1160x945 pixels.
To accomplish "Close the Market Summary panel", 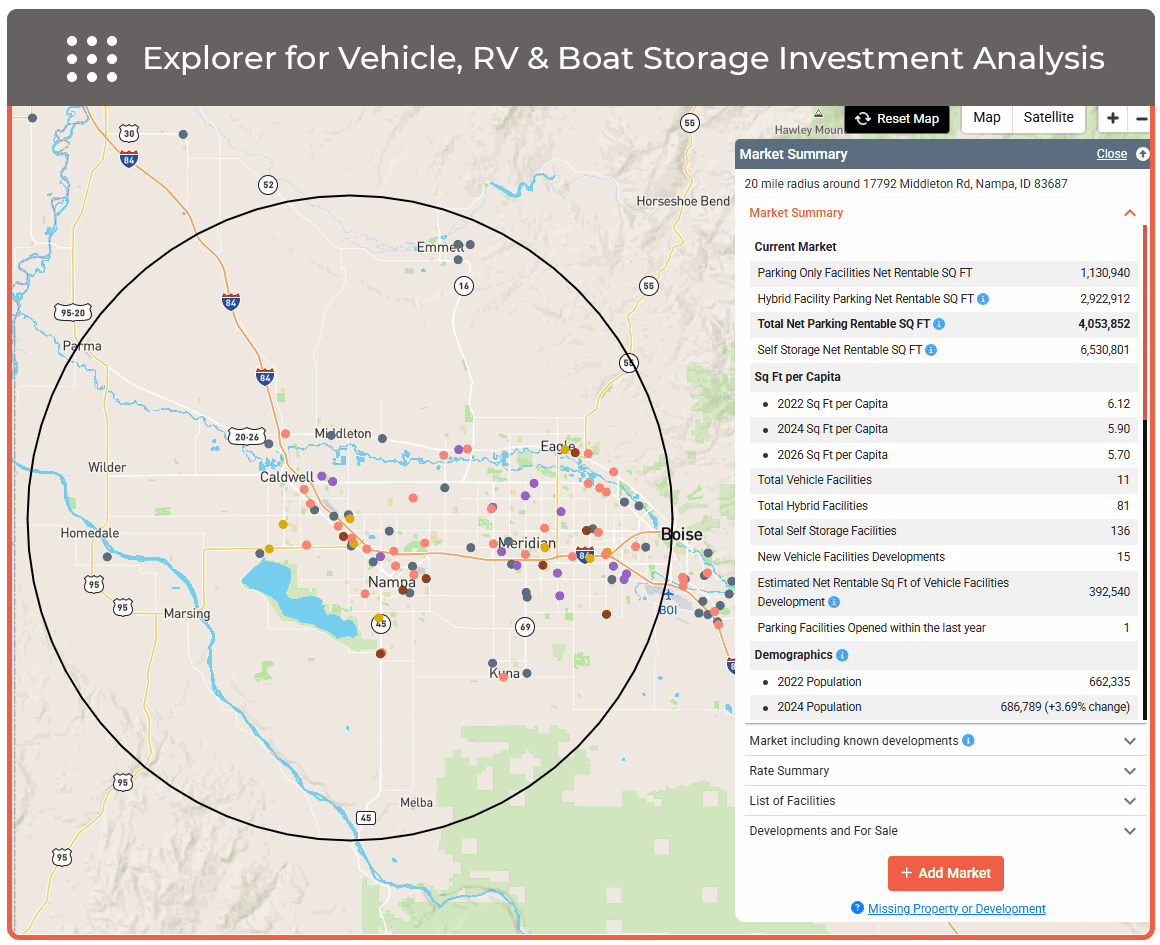I will tap(1111, 154).
